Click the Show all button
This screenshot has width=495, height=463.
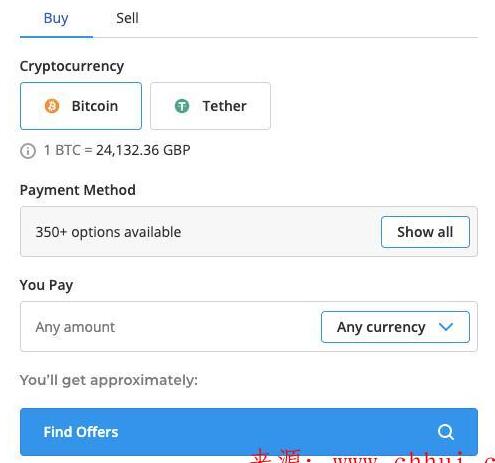pyautogui.click(x=425, y=232)
